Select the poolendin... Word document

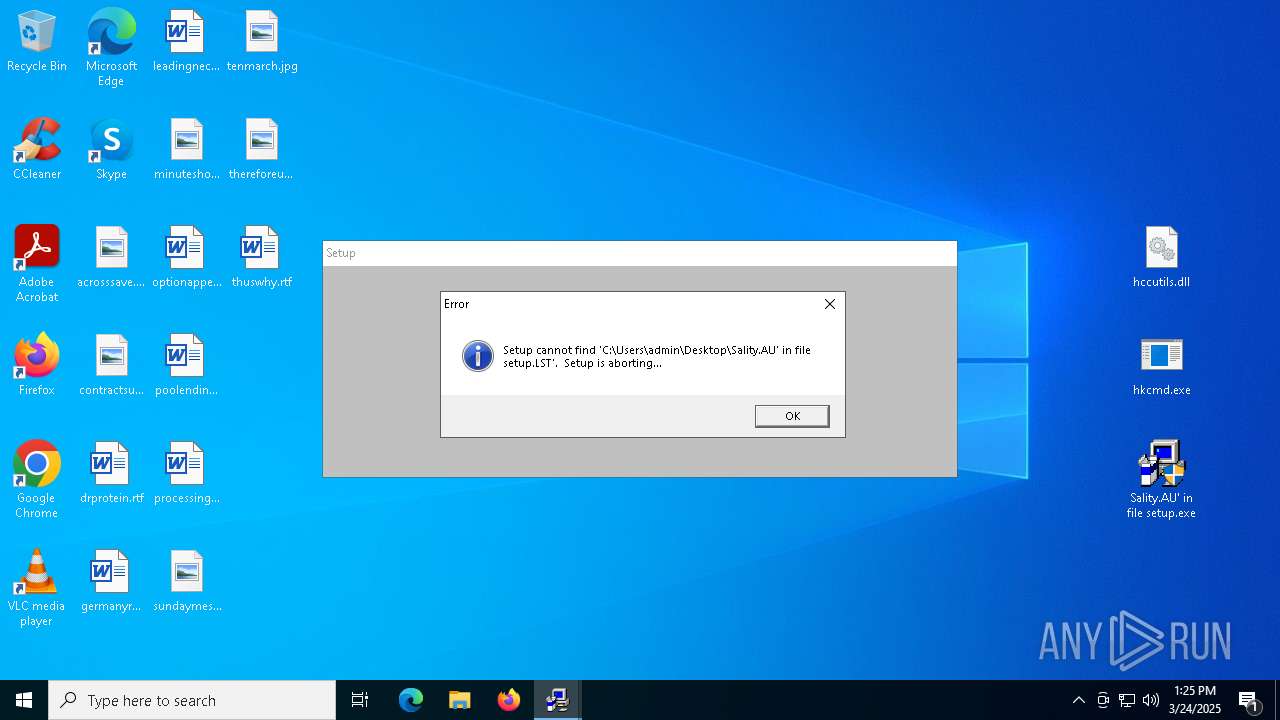(186, 366)
